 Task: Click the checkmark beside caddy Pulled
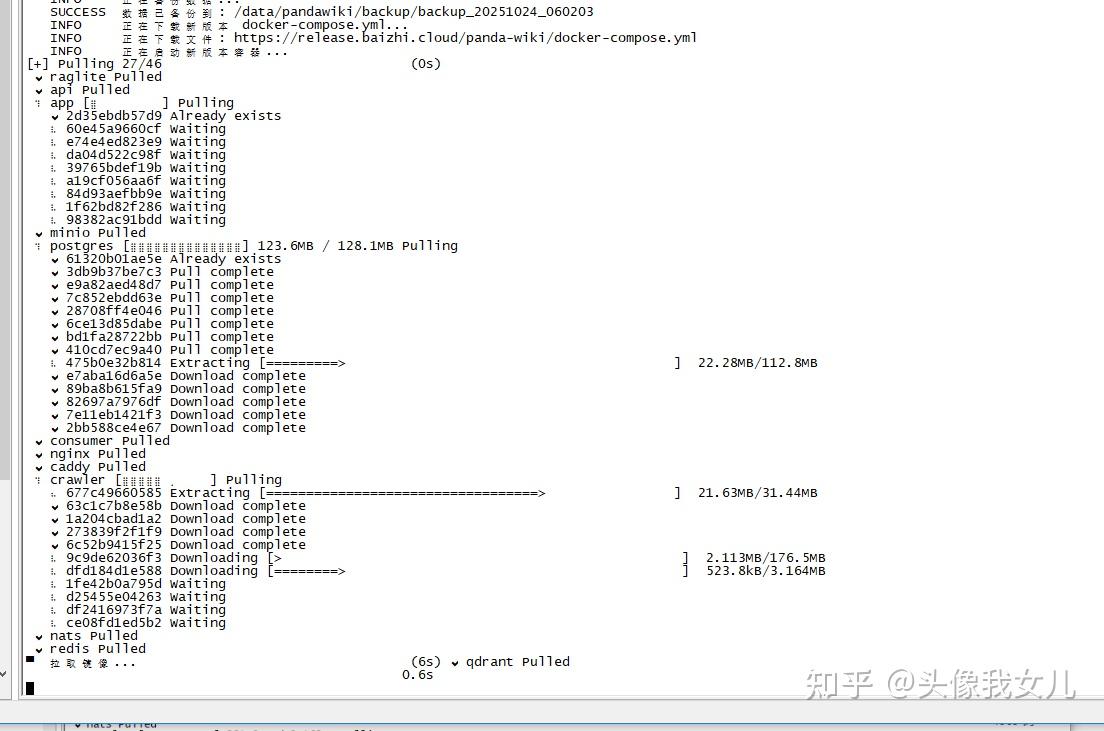(x=39, y=468)
